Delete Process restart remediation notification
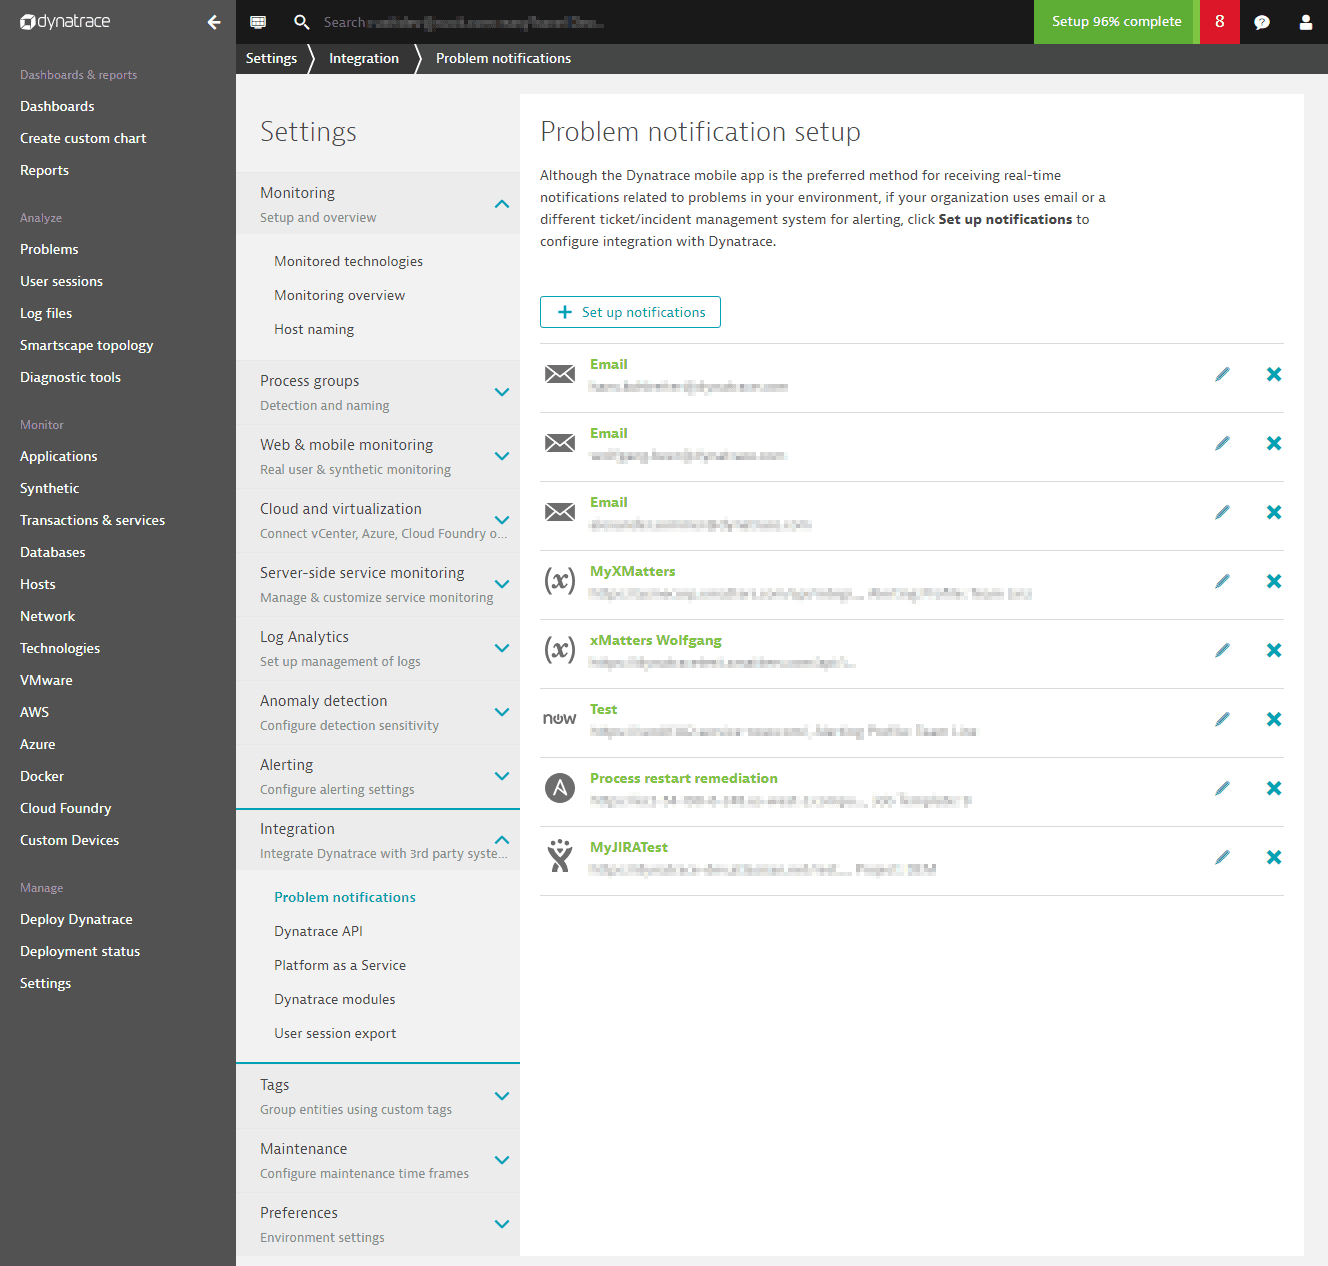The height and width of the screenshot is (1266, 1328). 1274,788
